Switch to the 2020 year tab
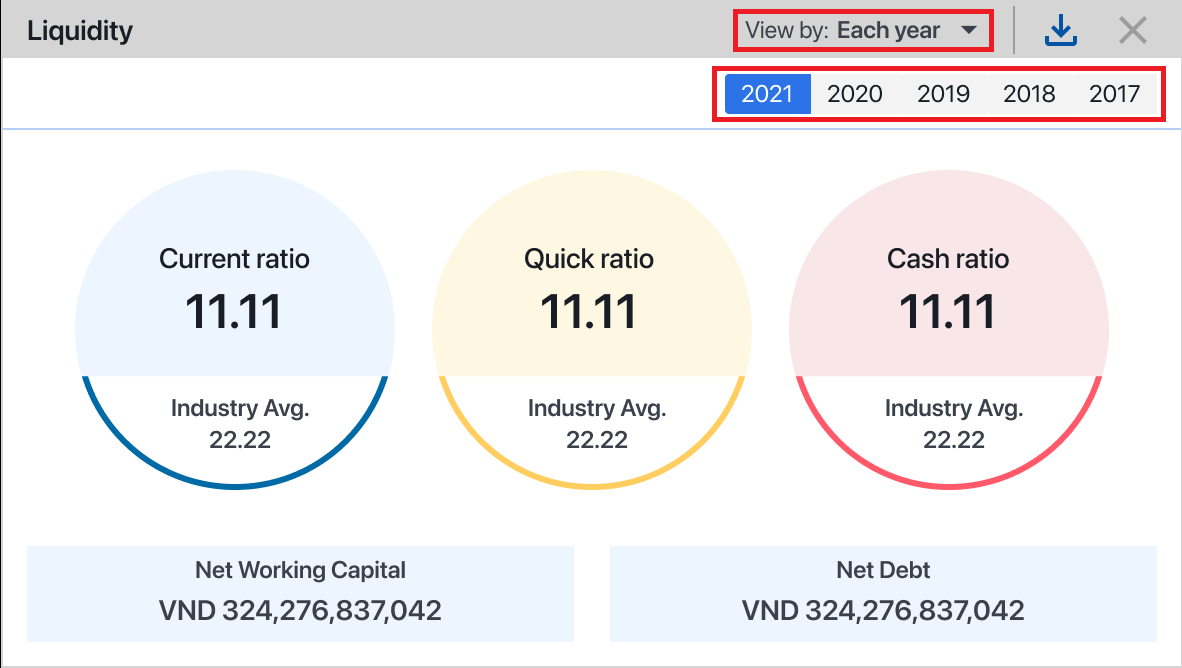The width and height of the screenshot is (1182, 668). [x=855, y=94]
